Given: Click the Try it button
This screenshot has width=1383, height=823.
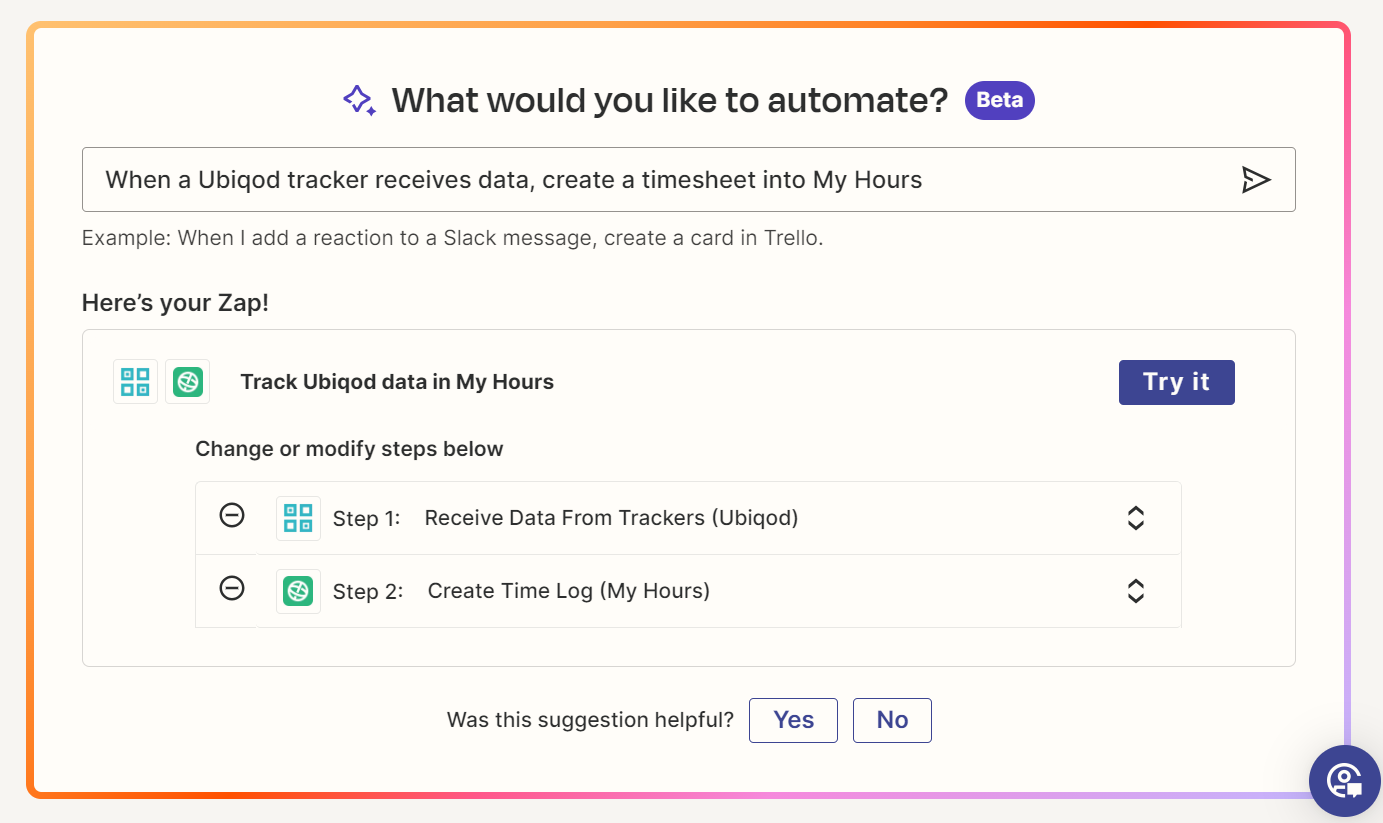Looking at the screenshot, I should tap(1176, 382).
